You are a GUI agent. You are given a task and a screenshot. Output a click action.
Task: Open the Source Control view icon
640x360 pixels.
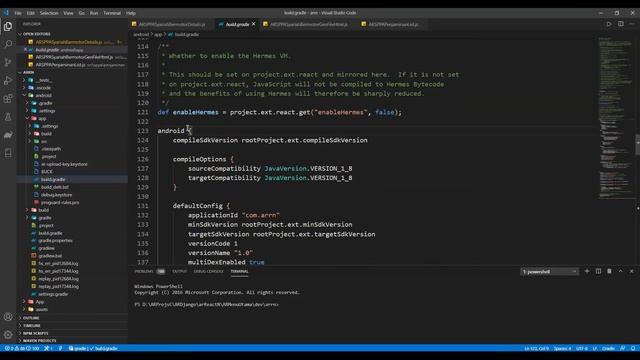[8, 62]
